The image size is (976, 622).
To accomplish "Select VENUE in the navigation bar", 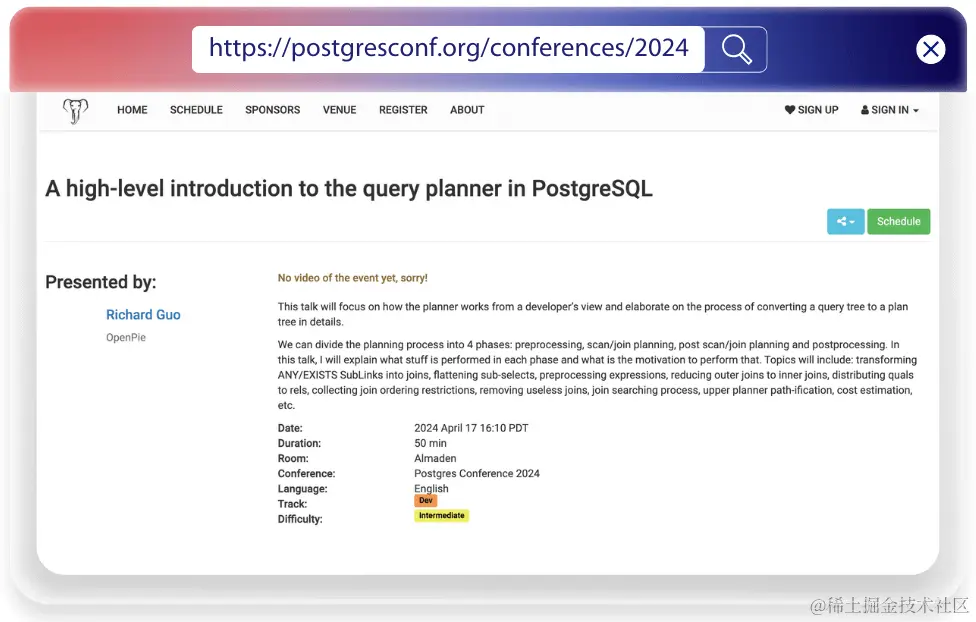I will [x=339, y=110].
